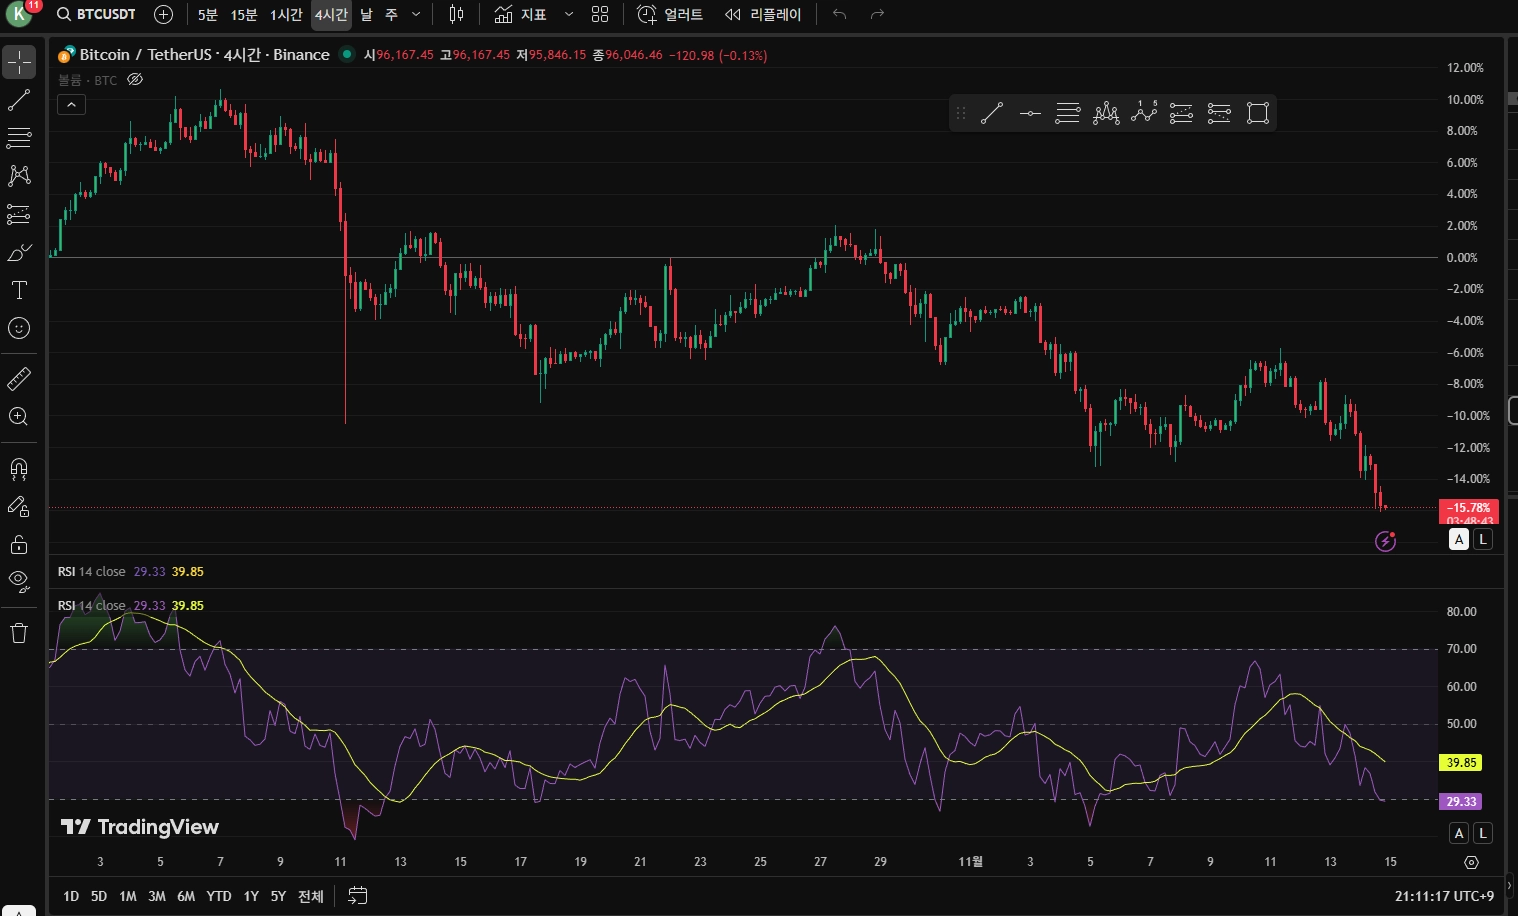Click the purple lightning icon on chart
1518x916 pixels.
(x=1385, y=541)
